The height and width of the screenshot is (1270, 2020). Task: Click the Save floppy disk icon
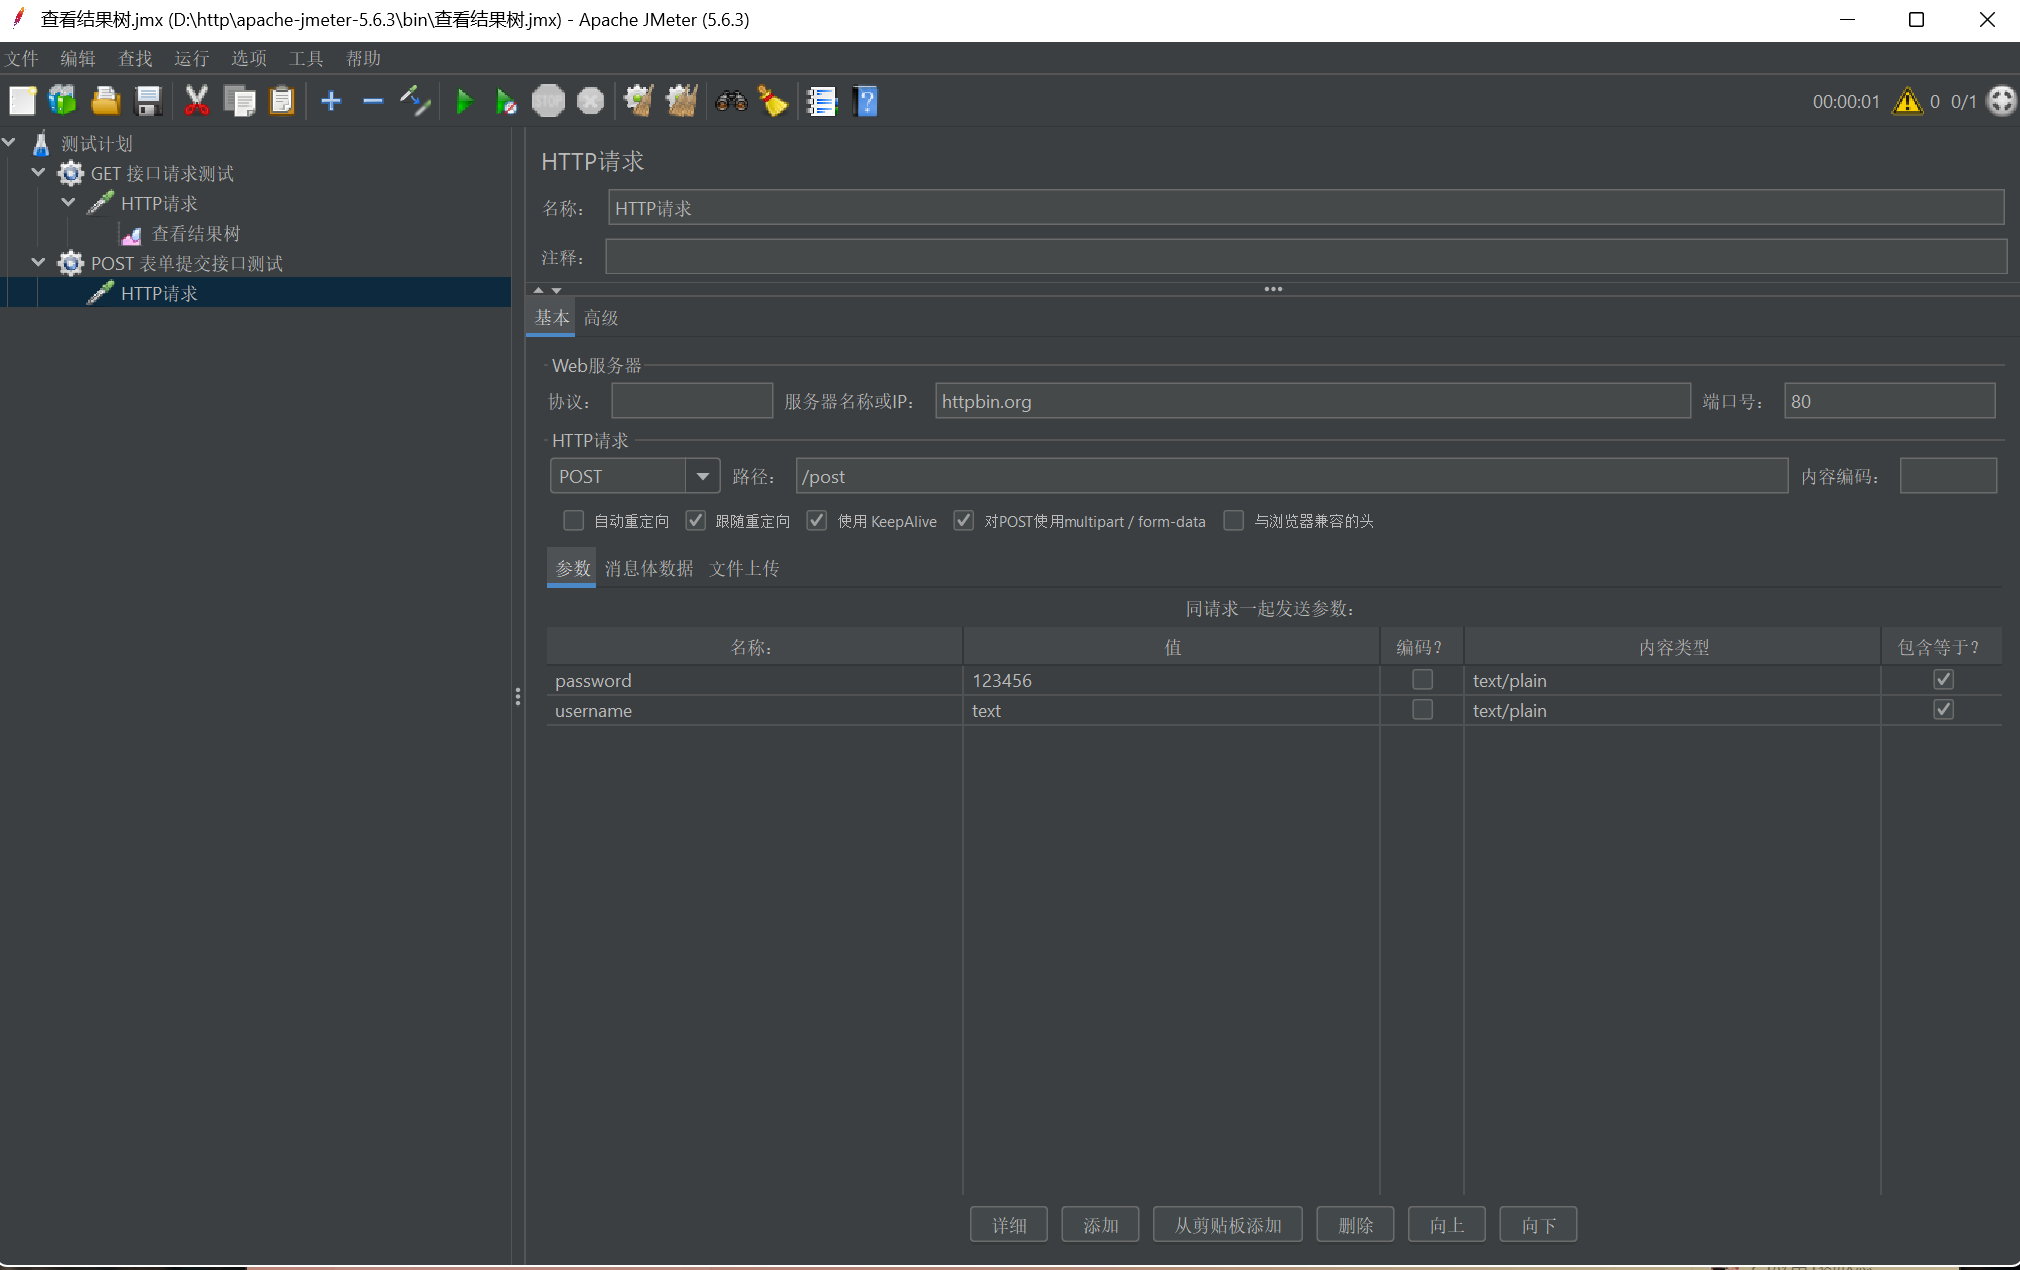[x=148, y=101]
